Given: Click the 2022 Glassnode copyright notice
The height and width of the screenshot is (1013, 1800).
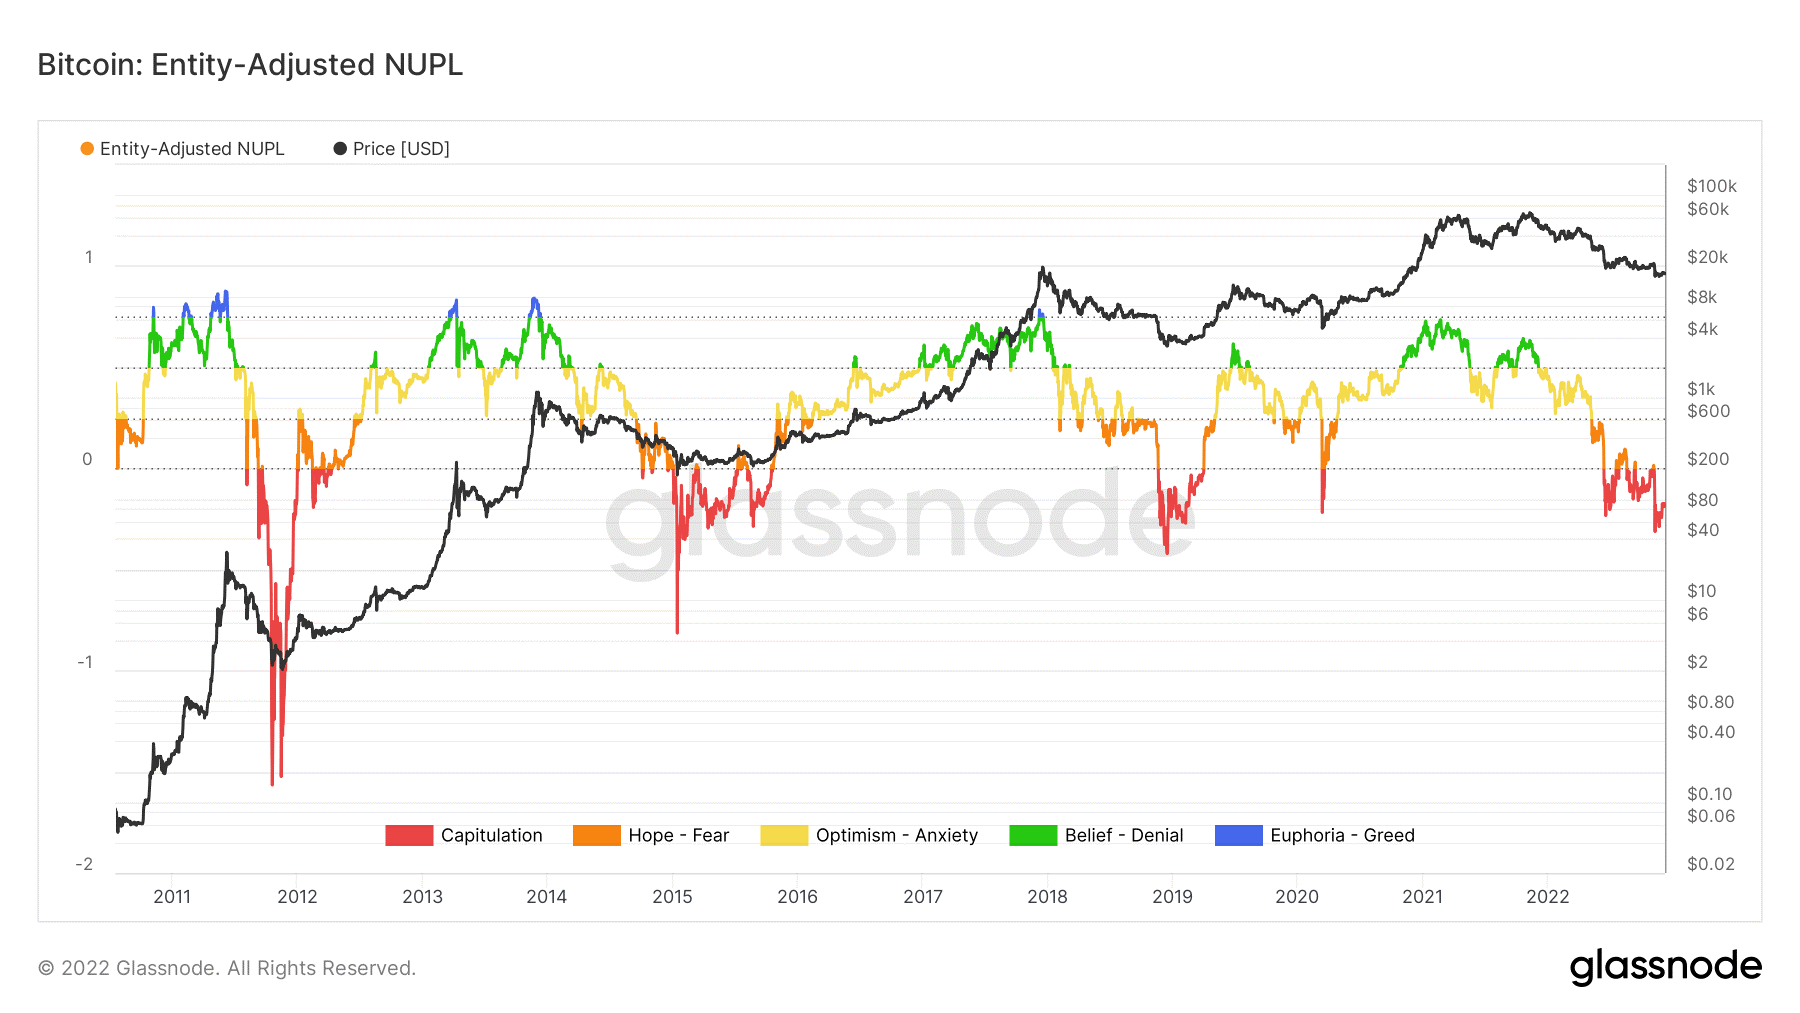Looking at the screenshot, I should 227,968.
